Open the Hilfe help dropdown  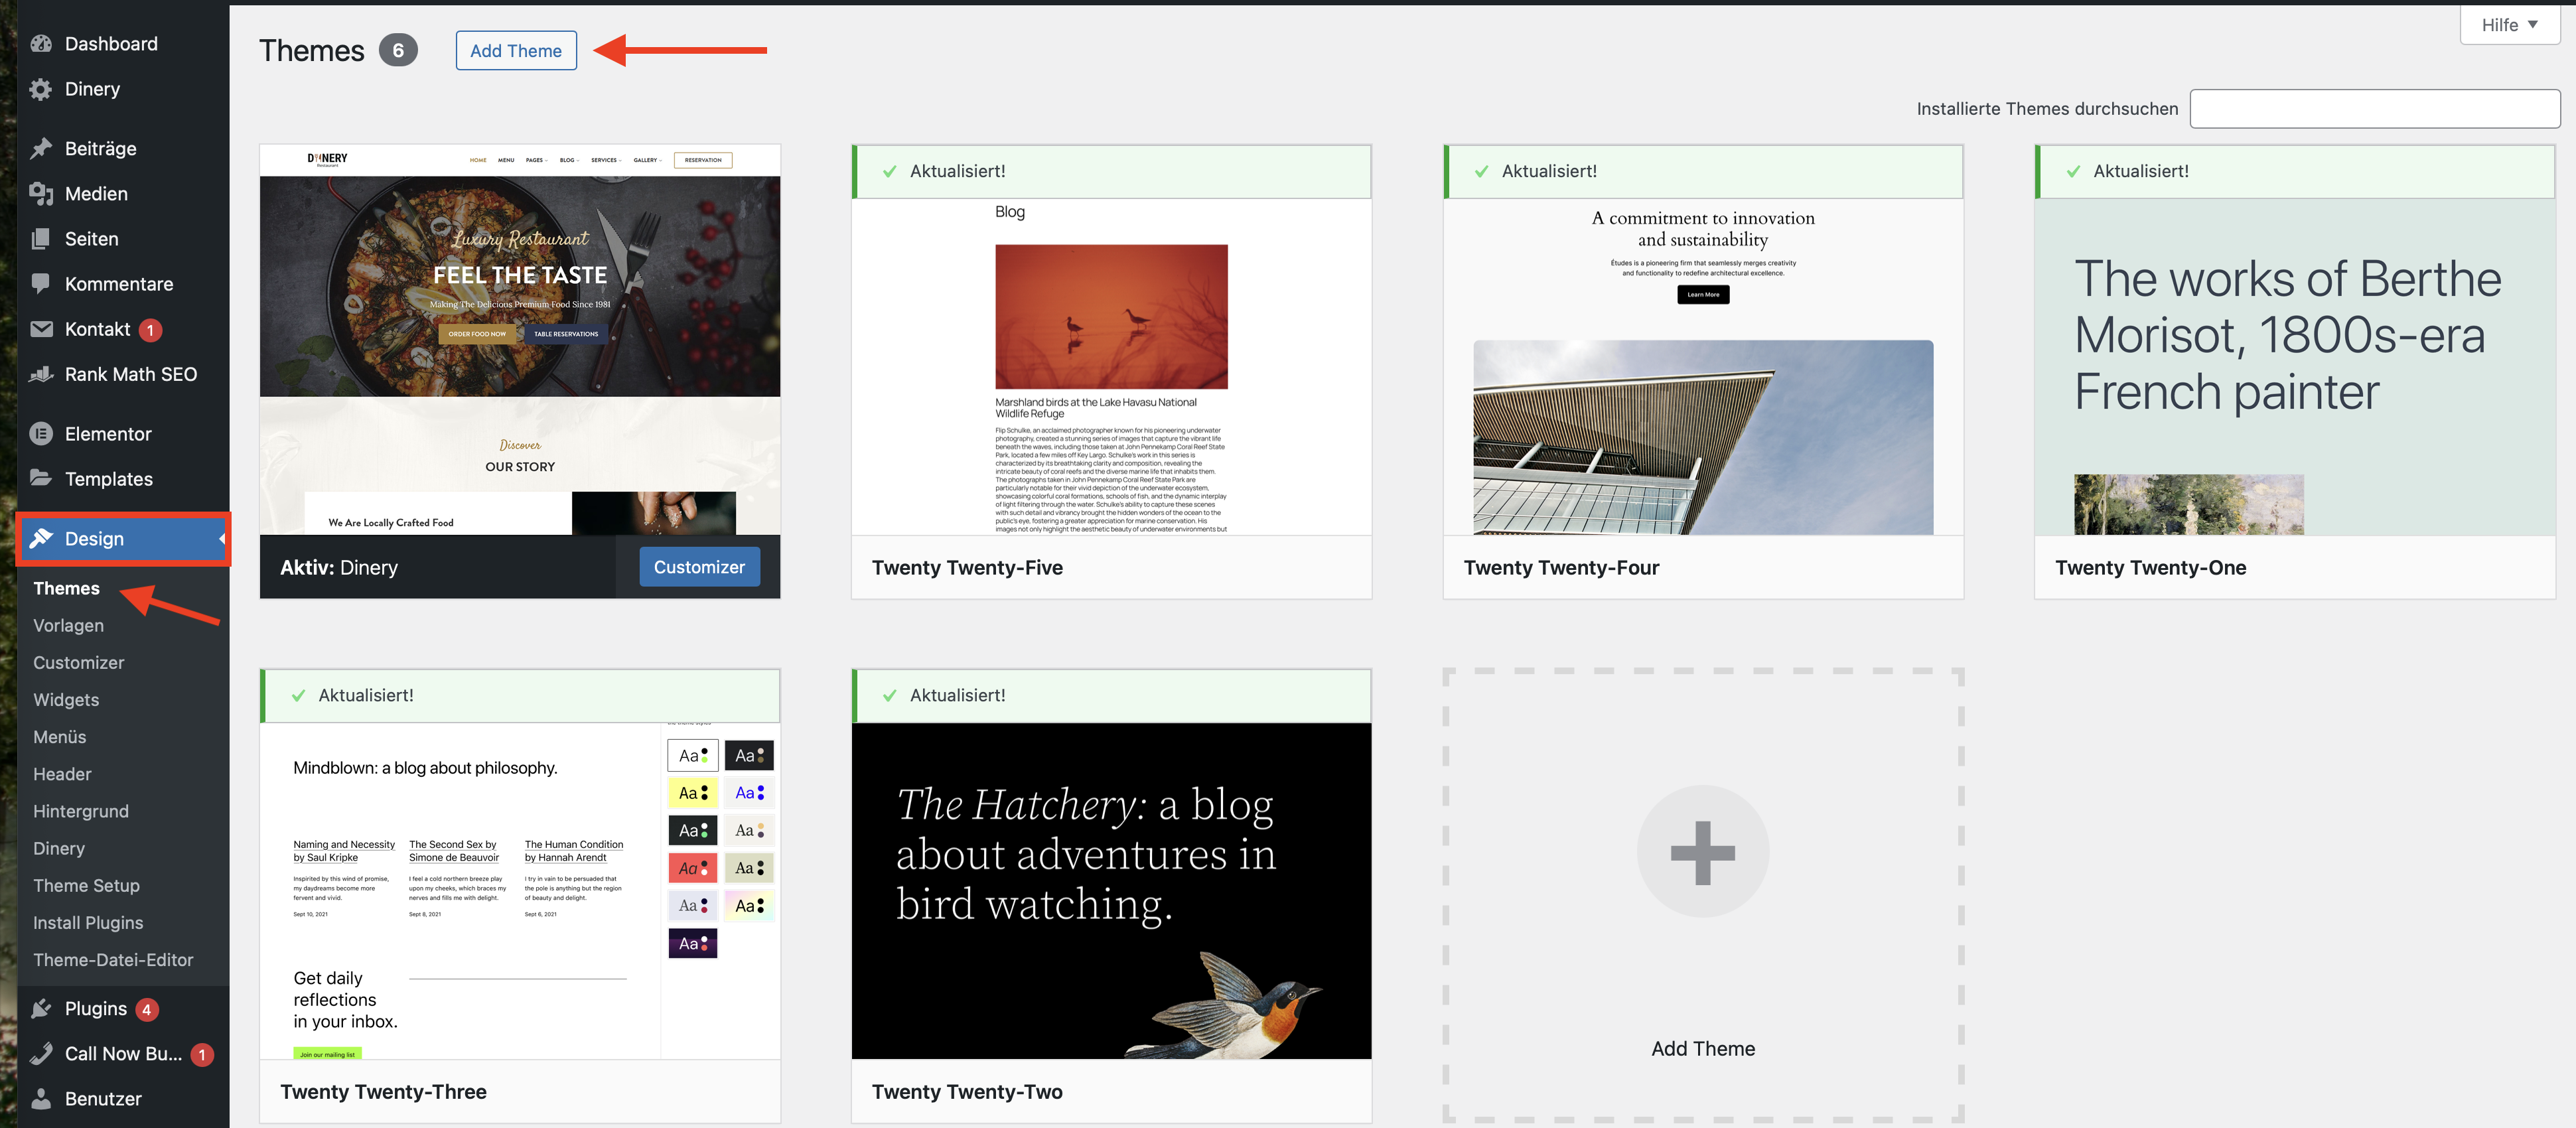(x=2509, y=25)
